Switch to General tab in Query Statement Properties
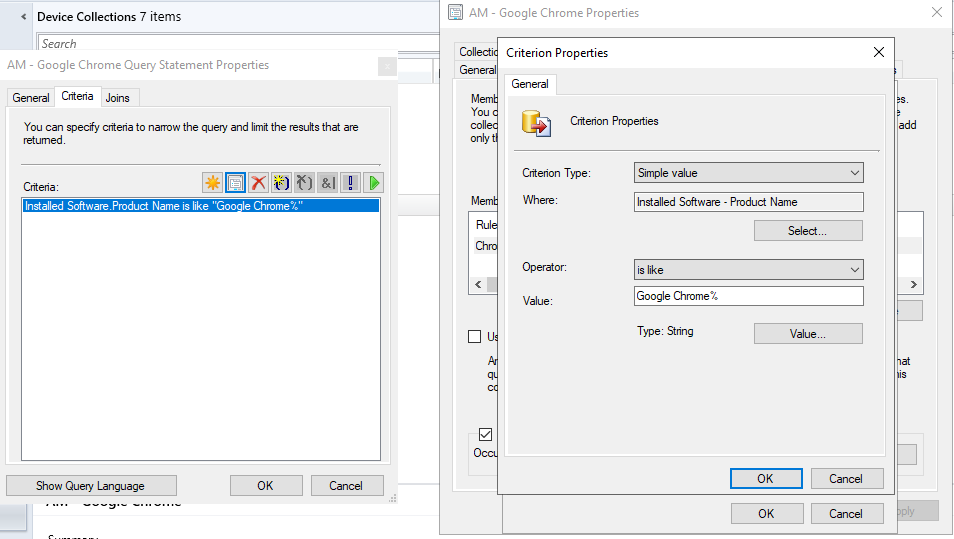Viewport: 954px width, 539px height. (31, 98)
